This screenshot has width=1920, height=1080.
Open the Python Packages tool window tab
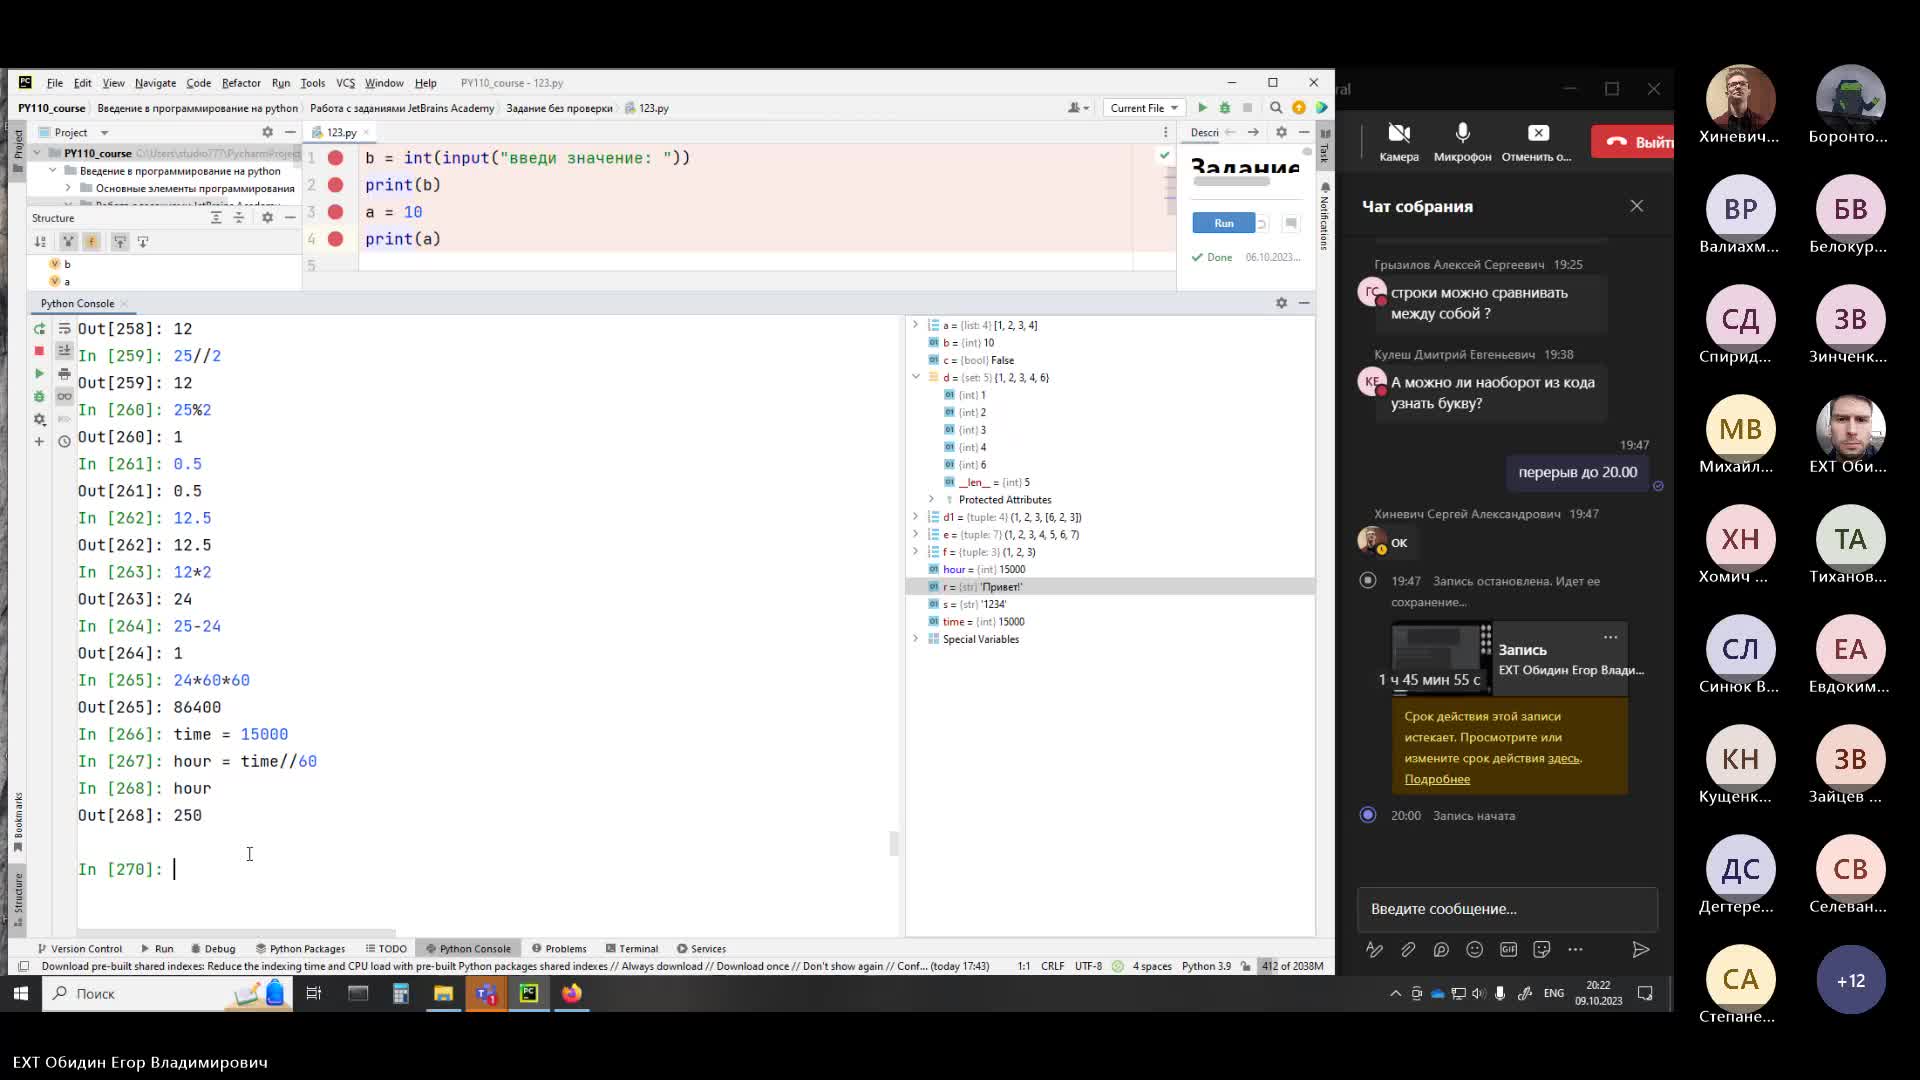point(300,949)
